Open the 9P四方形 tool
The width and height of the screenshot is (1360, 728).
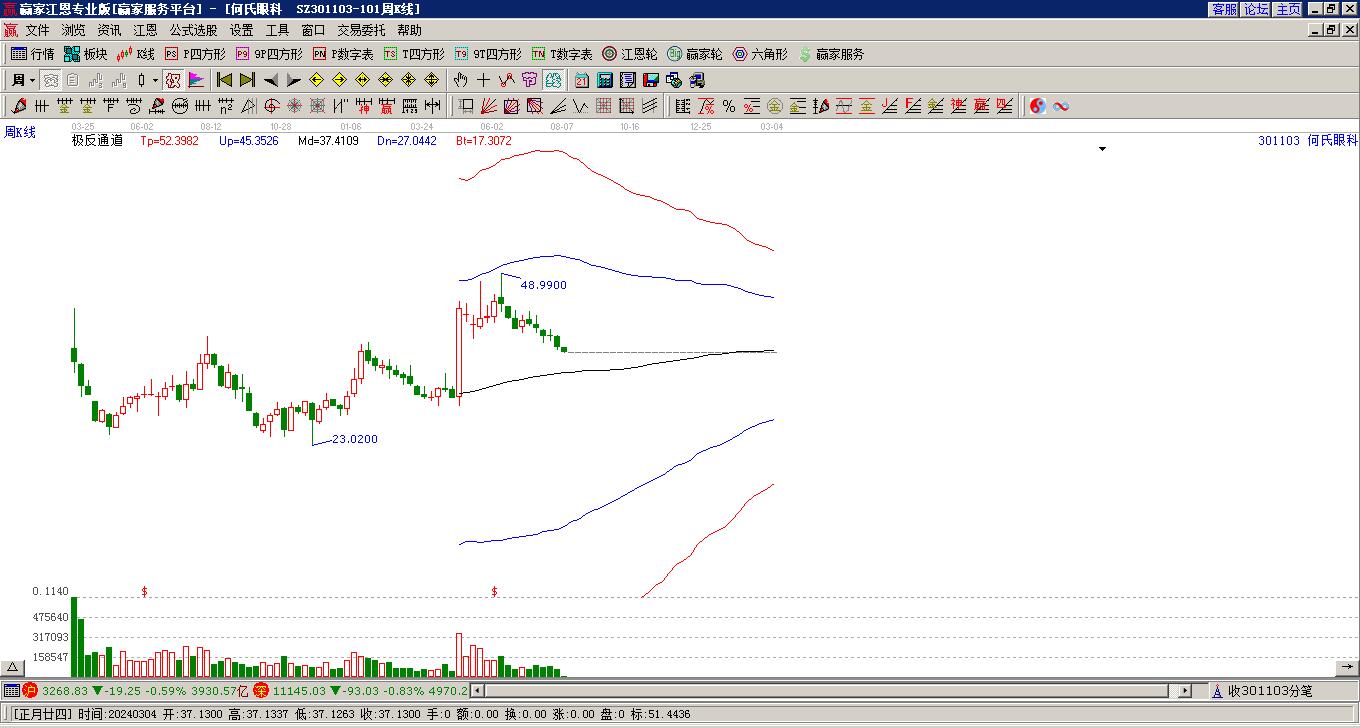pyautogui.click(x=268, y=54)
